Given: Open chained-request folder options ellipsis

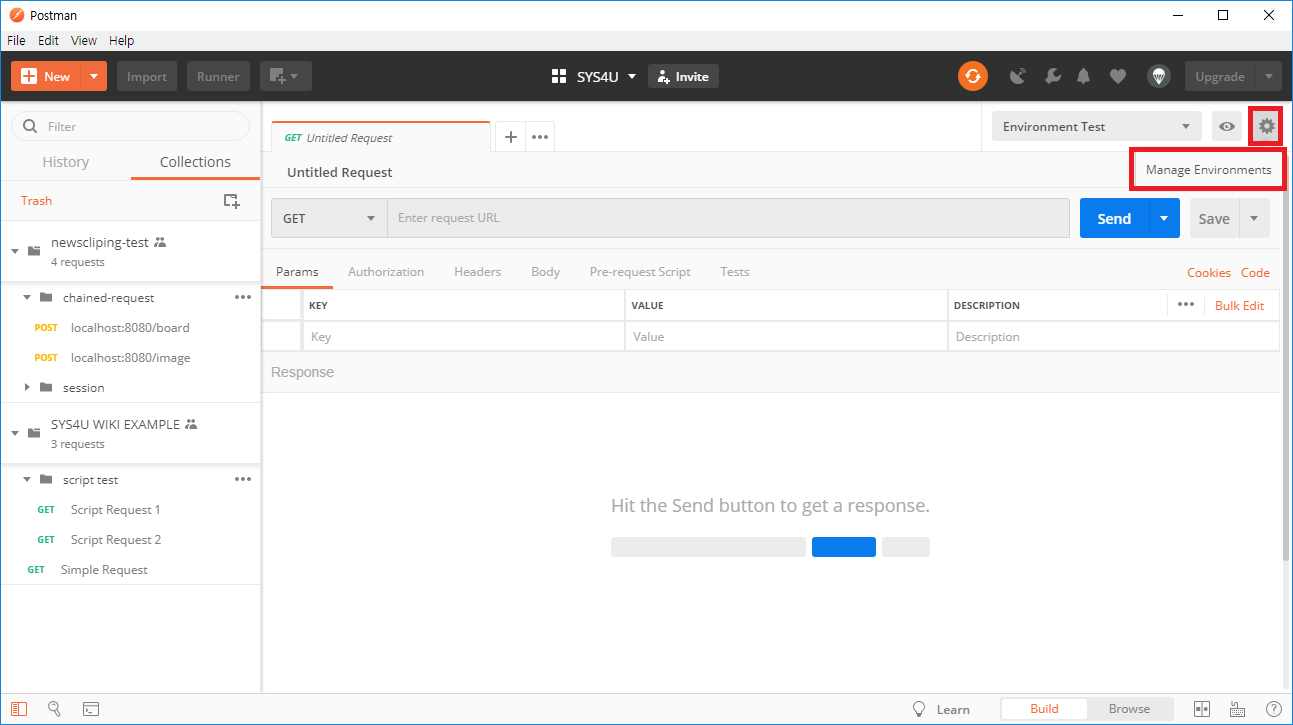Looking at the screenshot, I should 243,297.
